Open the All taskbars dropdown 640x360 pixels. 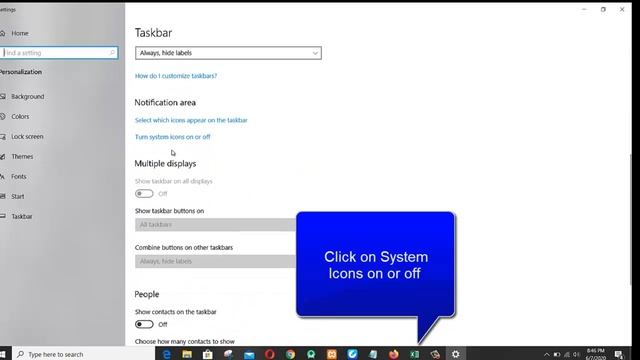click(216, 224)
